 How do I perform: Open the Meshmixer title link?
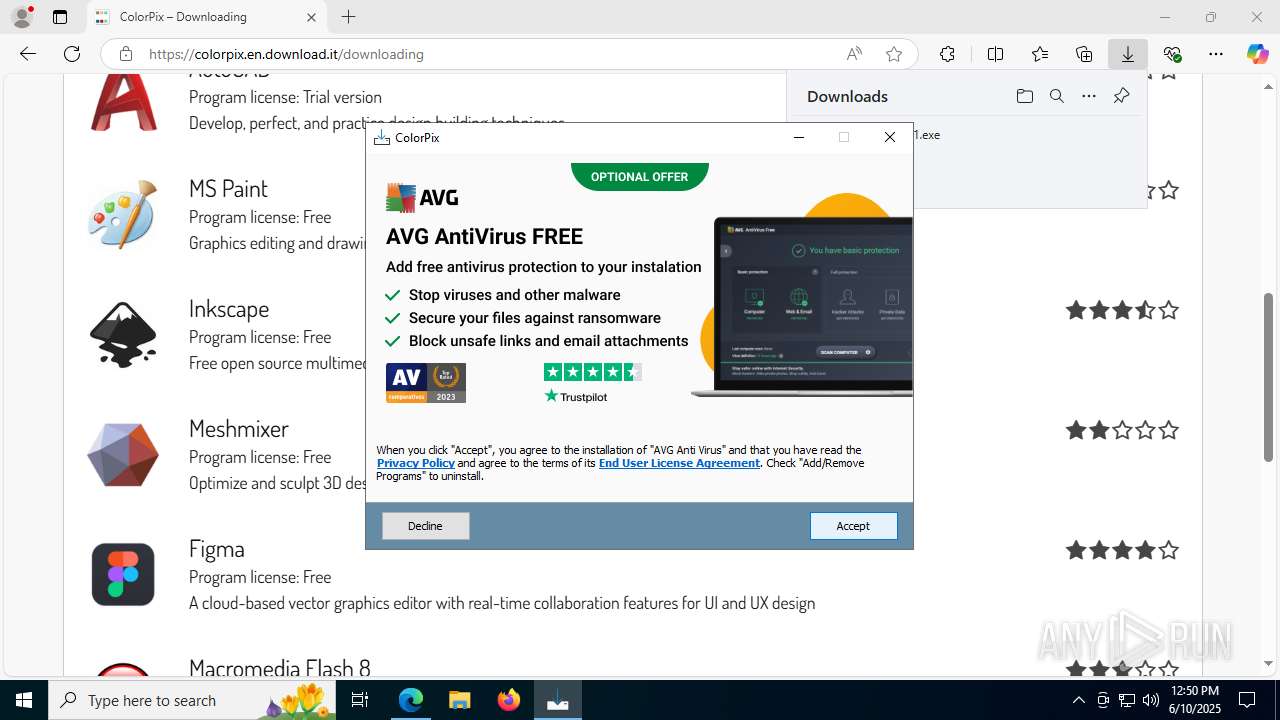point(239,428)
